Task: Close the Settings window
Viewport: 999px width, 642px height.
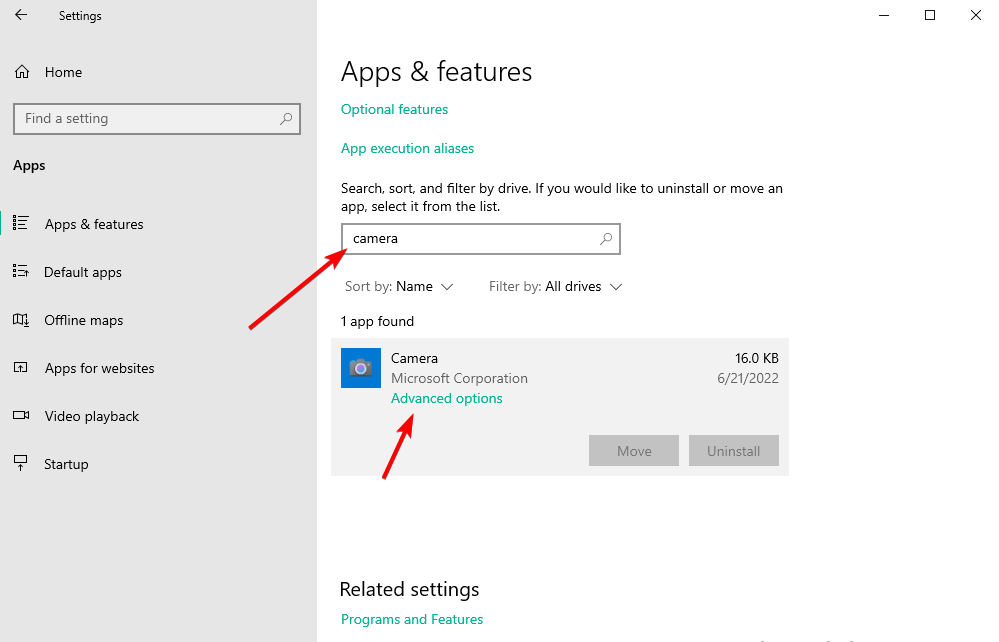Action: [x=975, y=15]
